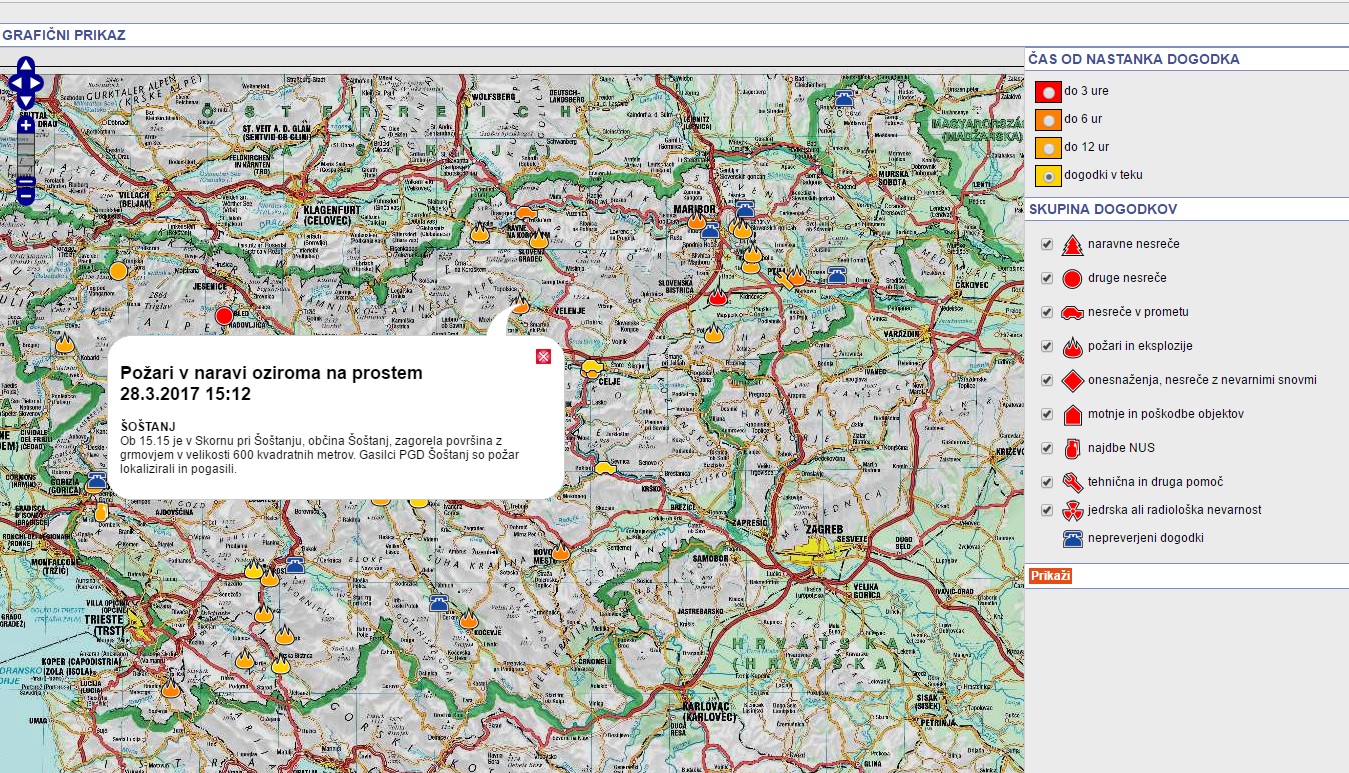Click the 'ČAS OD NASTANKA DOGODKA' heading
The height and width of the screenshot is (773, 1349).
[1134, 59]
